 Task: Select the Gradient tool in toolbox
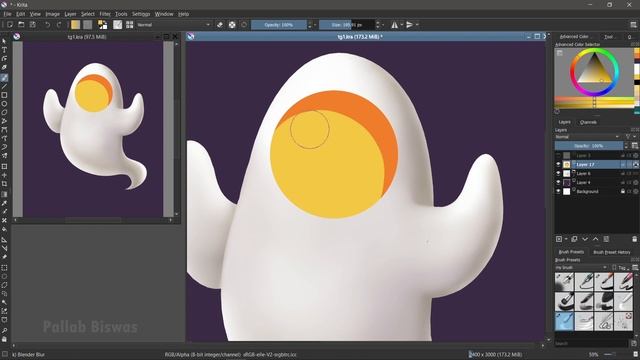pyautogui.click(x=4, y=194)
